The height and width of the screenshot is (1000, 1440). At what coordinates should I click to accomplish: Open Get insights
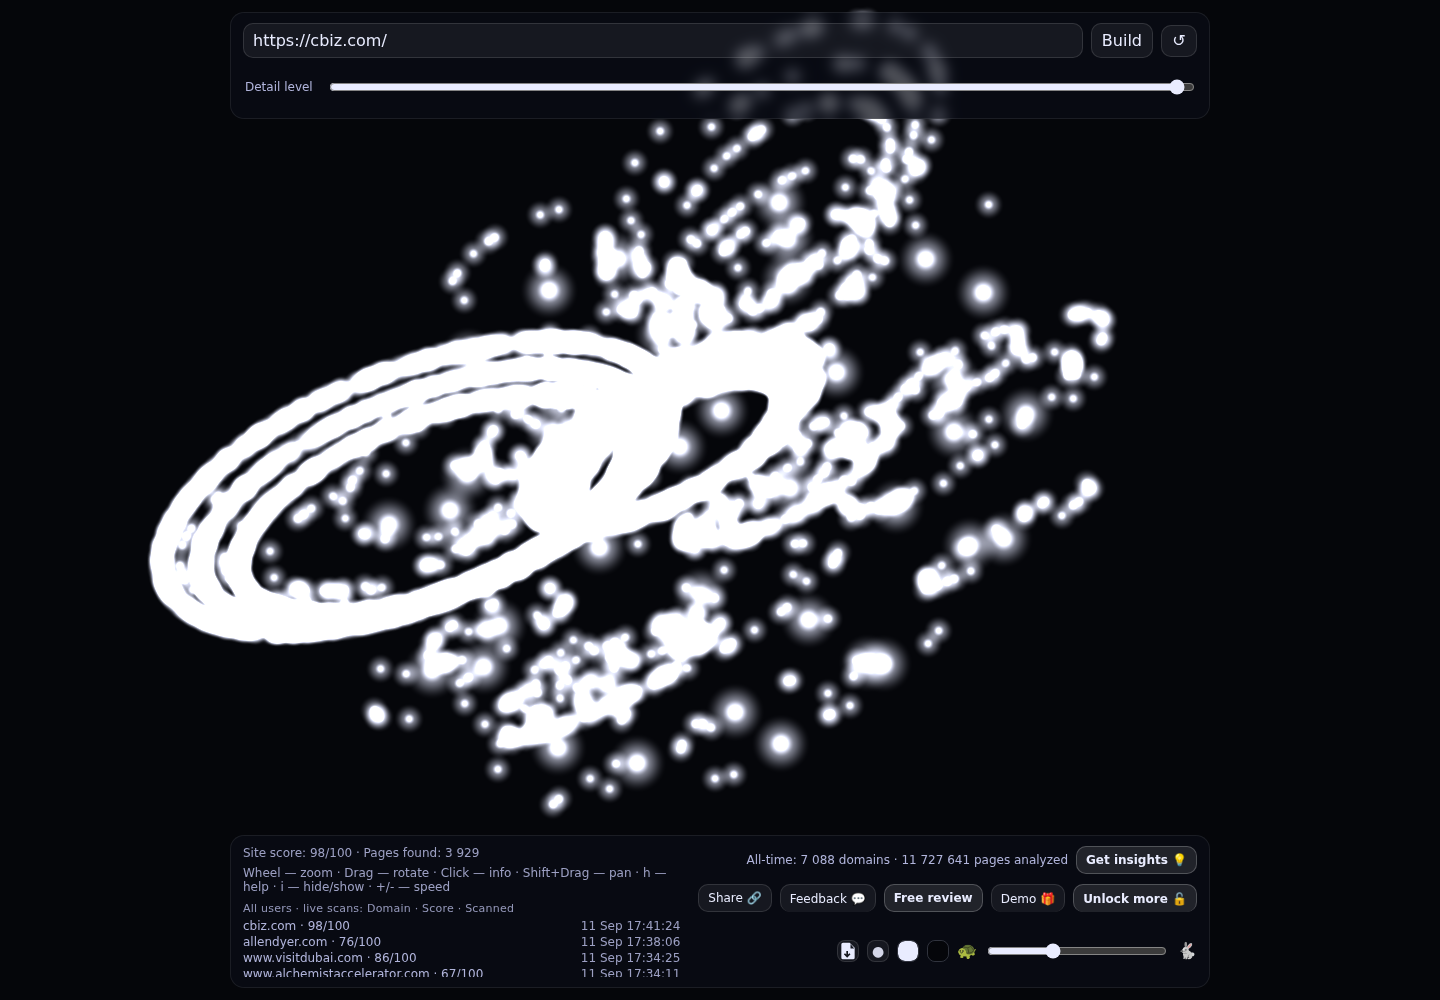(x=1136, y=860)
